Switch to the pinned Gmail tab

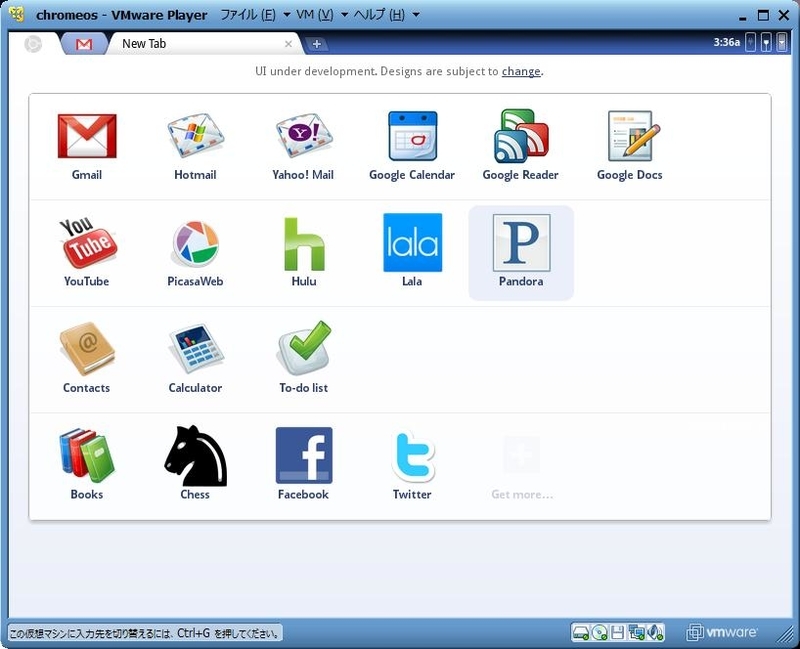(84, 44)
